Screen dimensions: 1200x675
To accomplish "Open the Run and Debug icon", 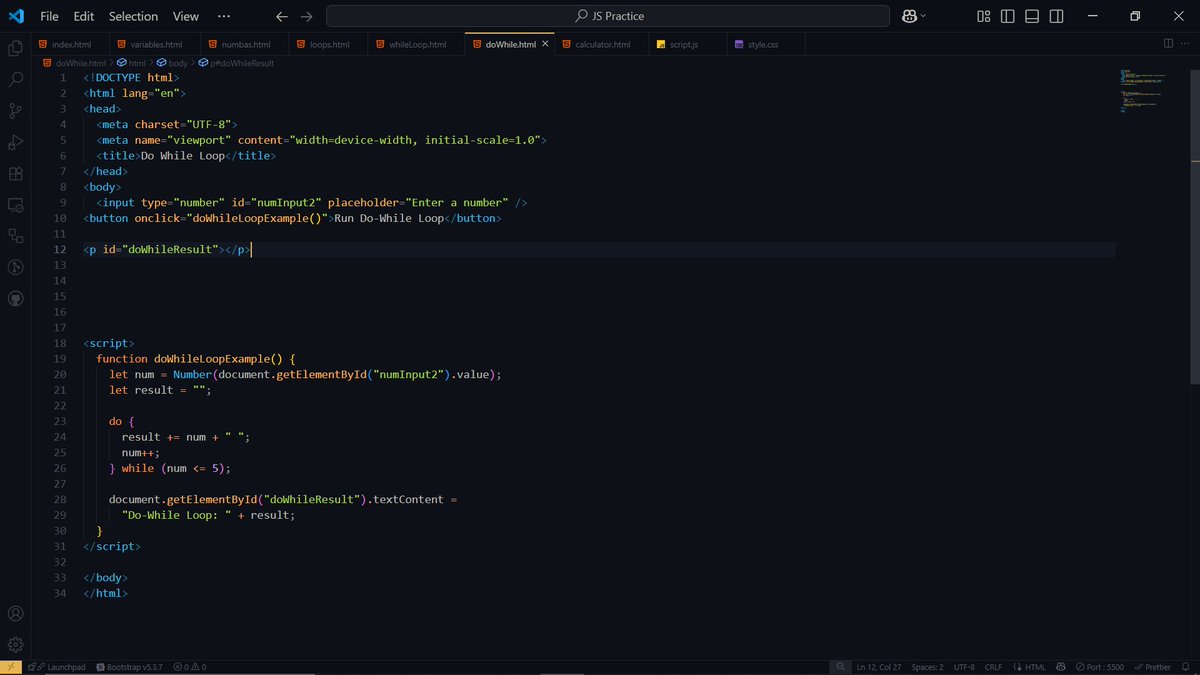I will click(15, 142).
